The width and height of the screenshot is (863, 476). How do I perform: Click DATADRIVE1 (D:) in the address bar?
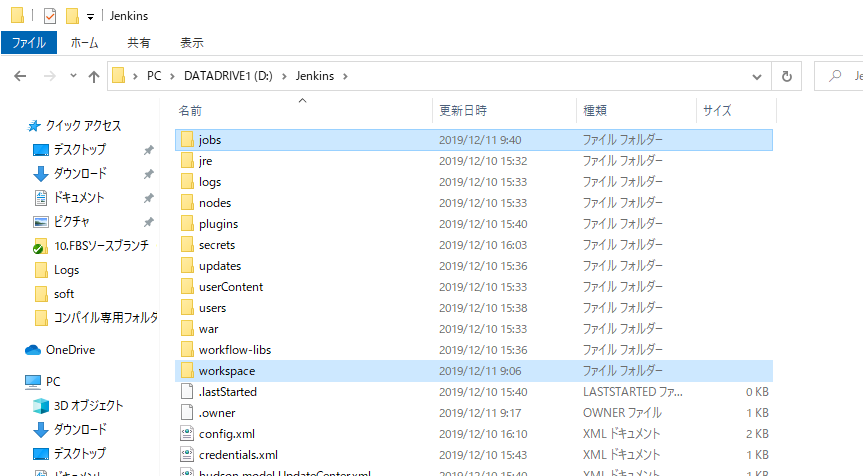[228, 76]
